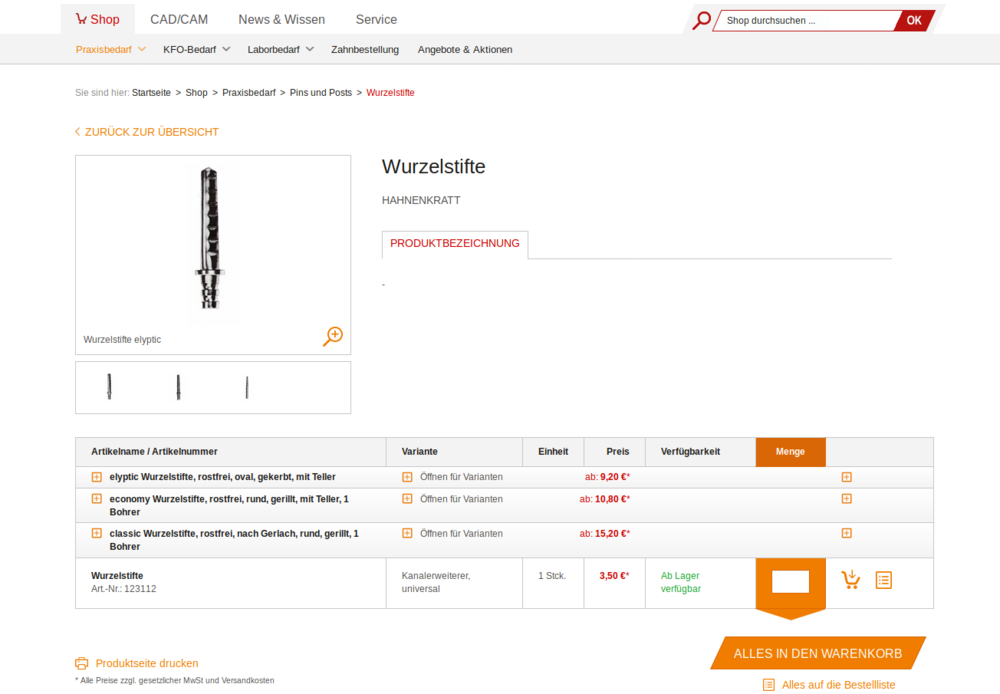Image resolution: width=1000 pixels, height=694 pixels.
Task: Zoom product image with magnifier icon
Action: click(x=333, y=336)
